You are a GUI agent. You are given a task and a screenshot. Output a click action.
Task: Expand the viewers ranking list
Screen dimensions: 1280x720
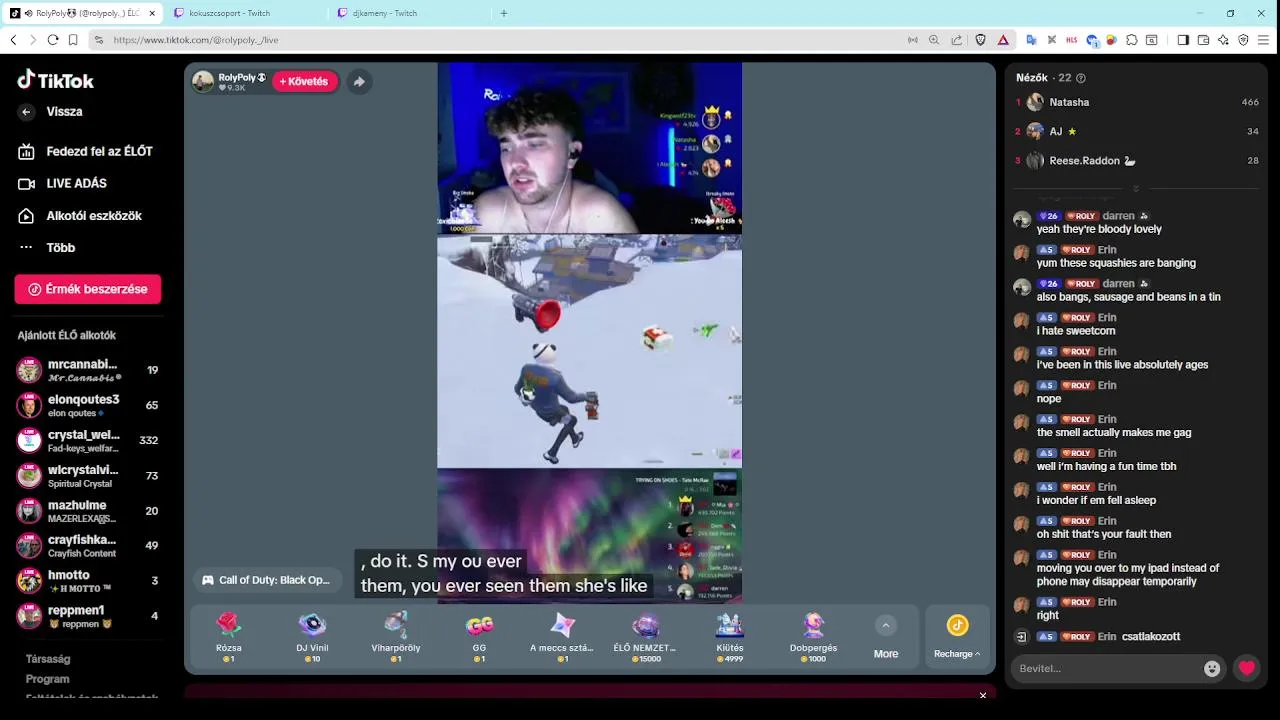pos(1135,188)
